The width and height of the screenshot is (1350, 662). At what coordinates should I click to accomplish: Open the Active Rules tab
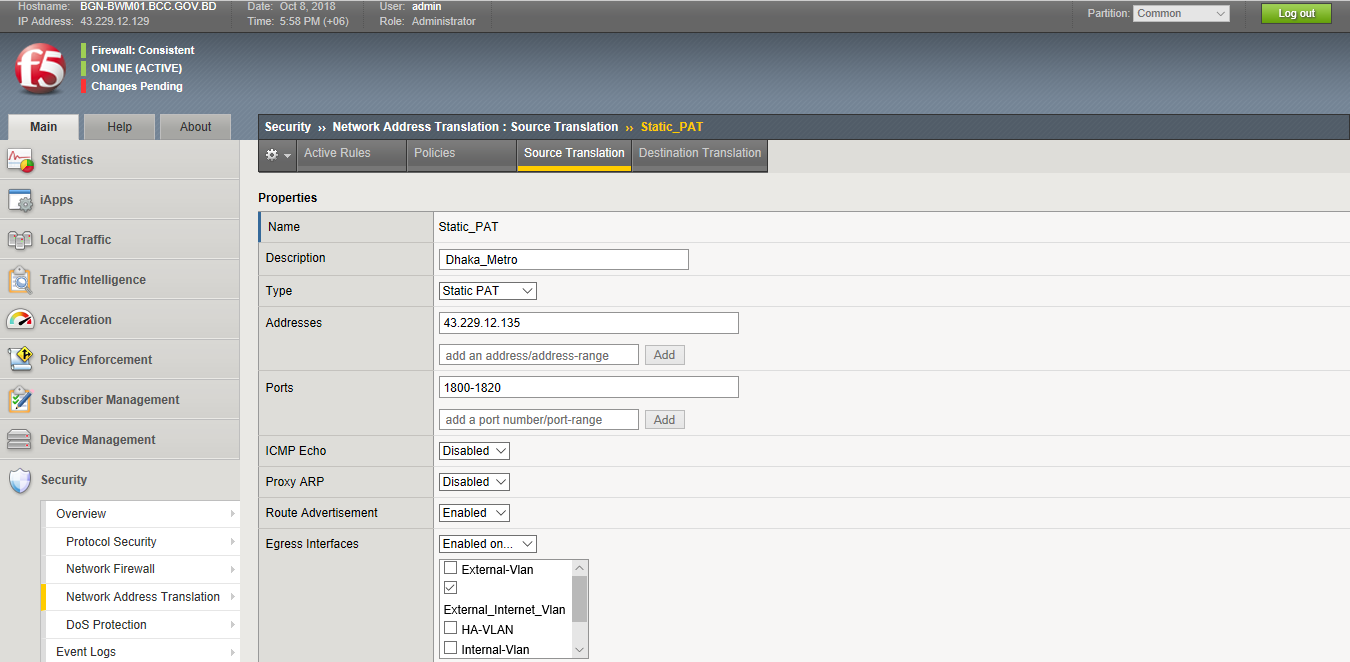coord(337,154)
